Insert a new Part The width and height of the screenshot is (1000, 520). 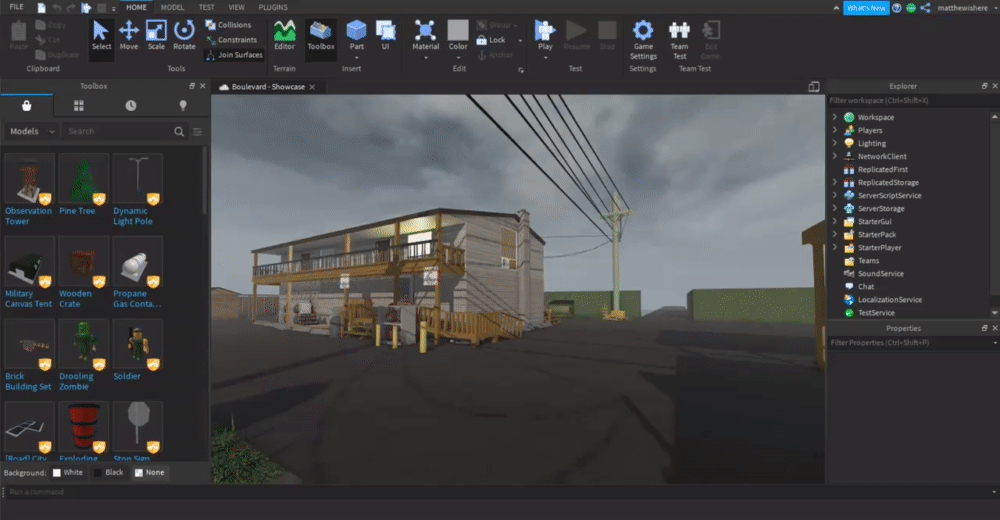(357, 36)
